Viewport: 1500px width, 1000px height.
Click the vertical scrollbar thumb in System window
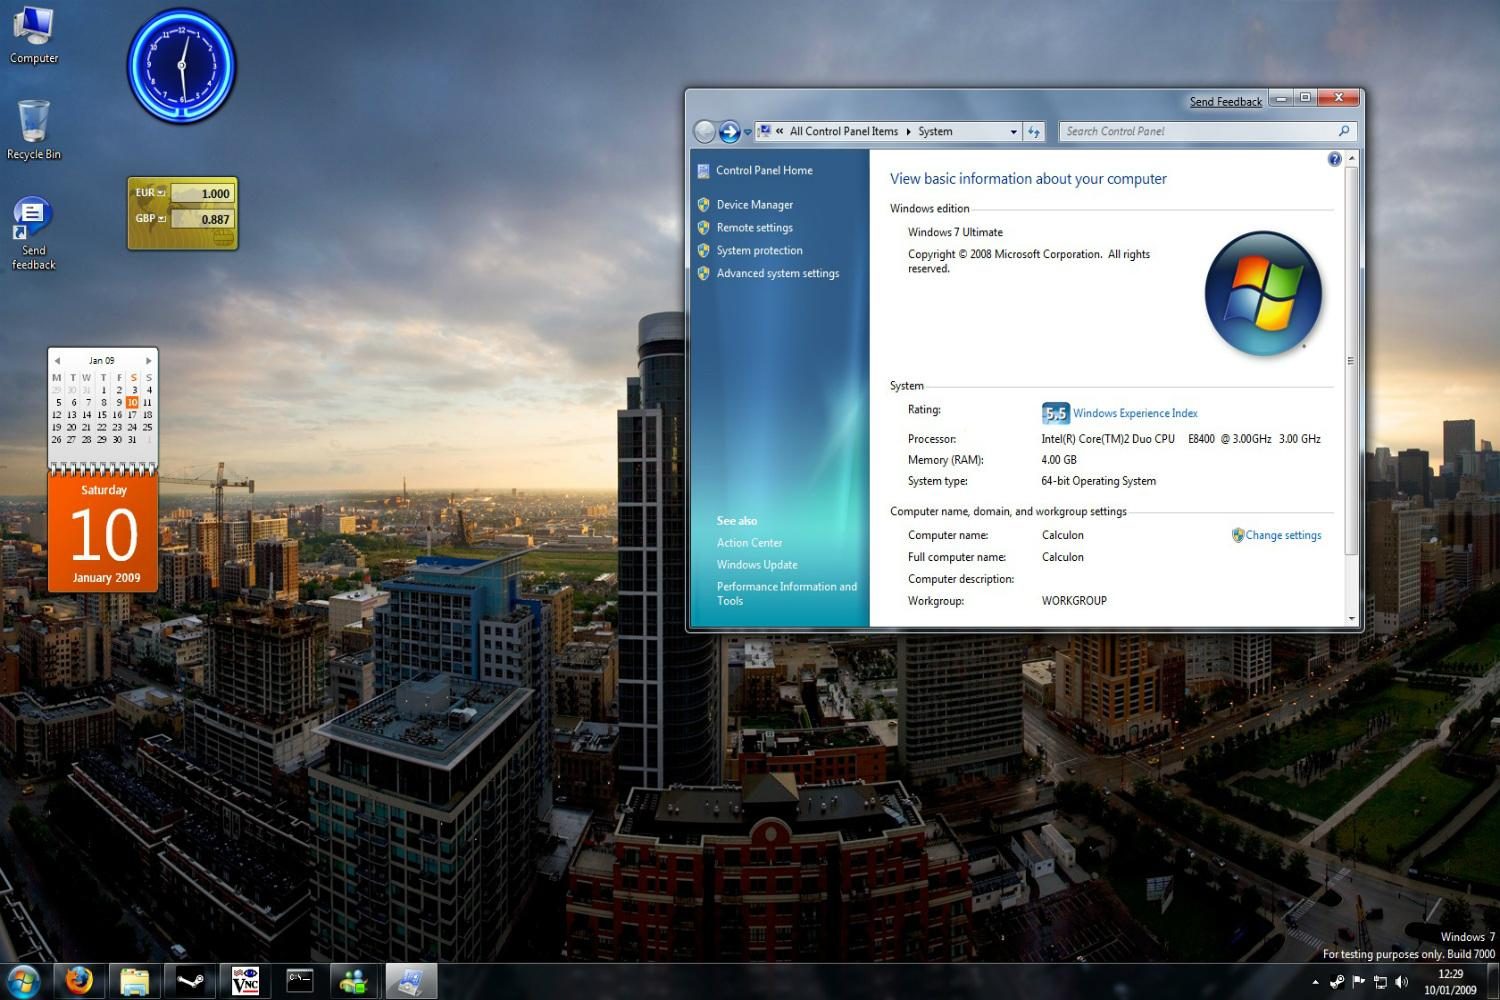(x=1351, y=360)
